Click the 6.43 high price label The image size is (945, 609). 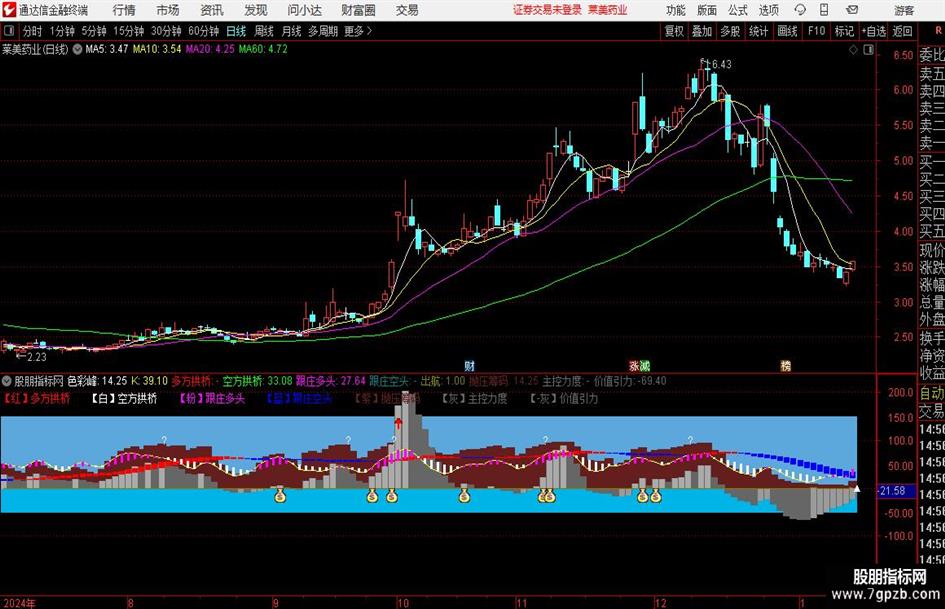pyautogui.click(x=721, y=64)
